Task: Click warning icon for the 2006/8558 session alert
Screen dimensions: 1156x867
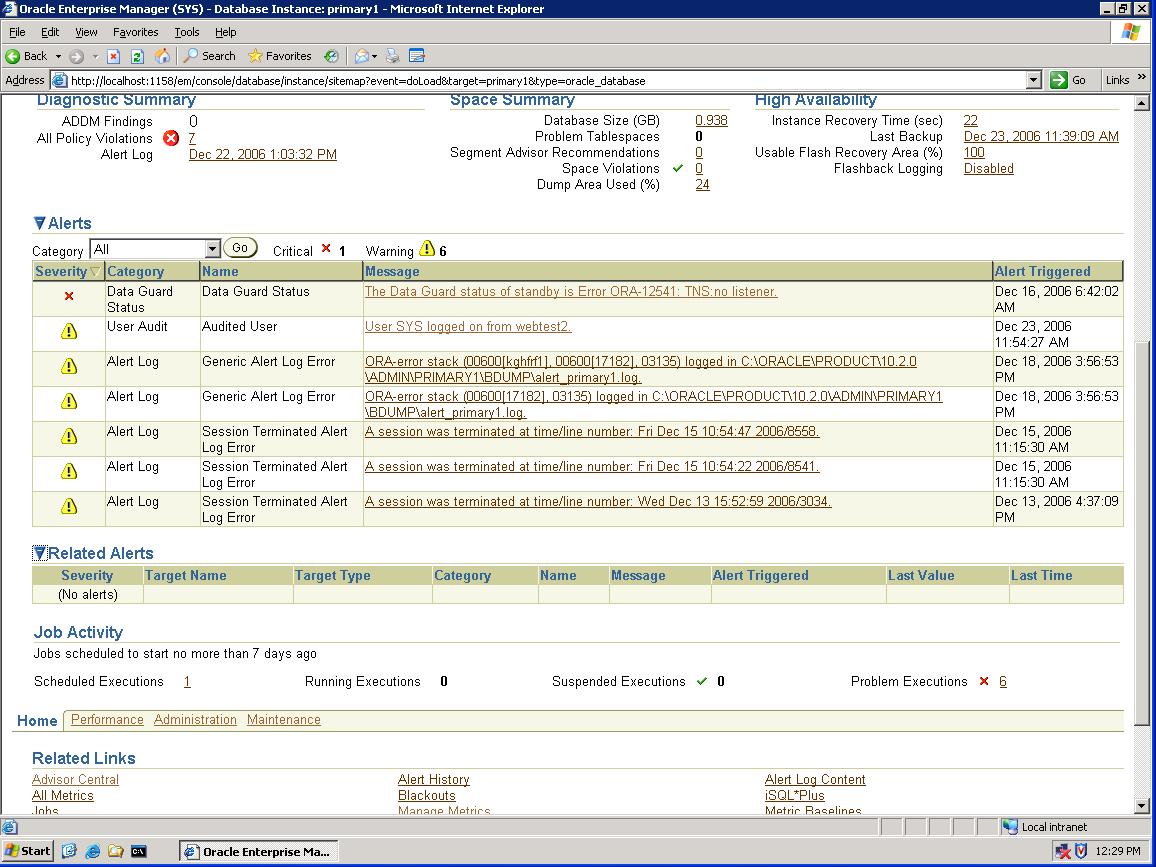Action: (x=69, y=436)
